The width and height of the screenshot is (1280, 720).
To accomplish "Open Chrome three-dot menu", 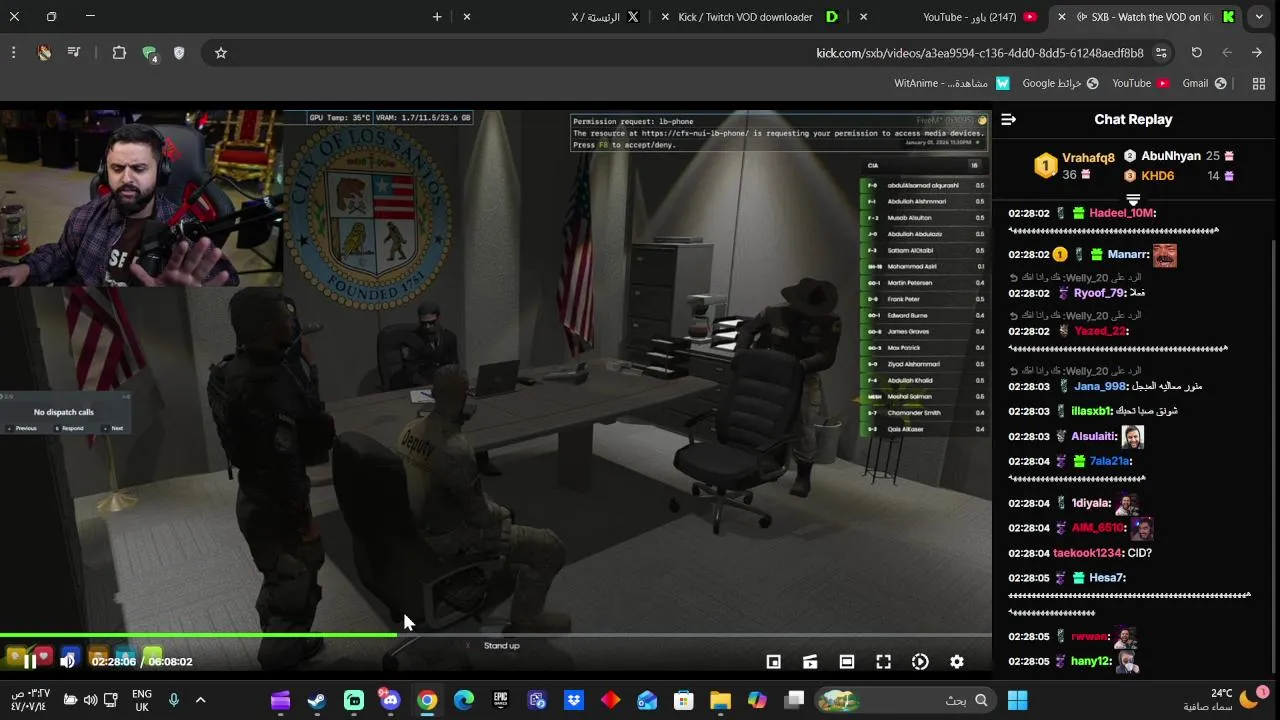I will 13,53.
